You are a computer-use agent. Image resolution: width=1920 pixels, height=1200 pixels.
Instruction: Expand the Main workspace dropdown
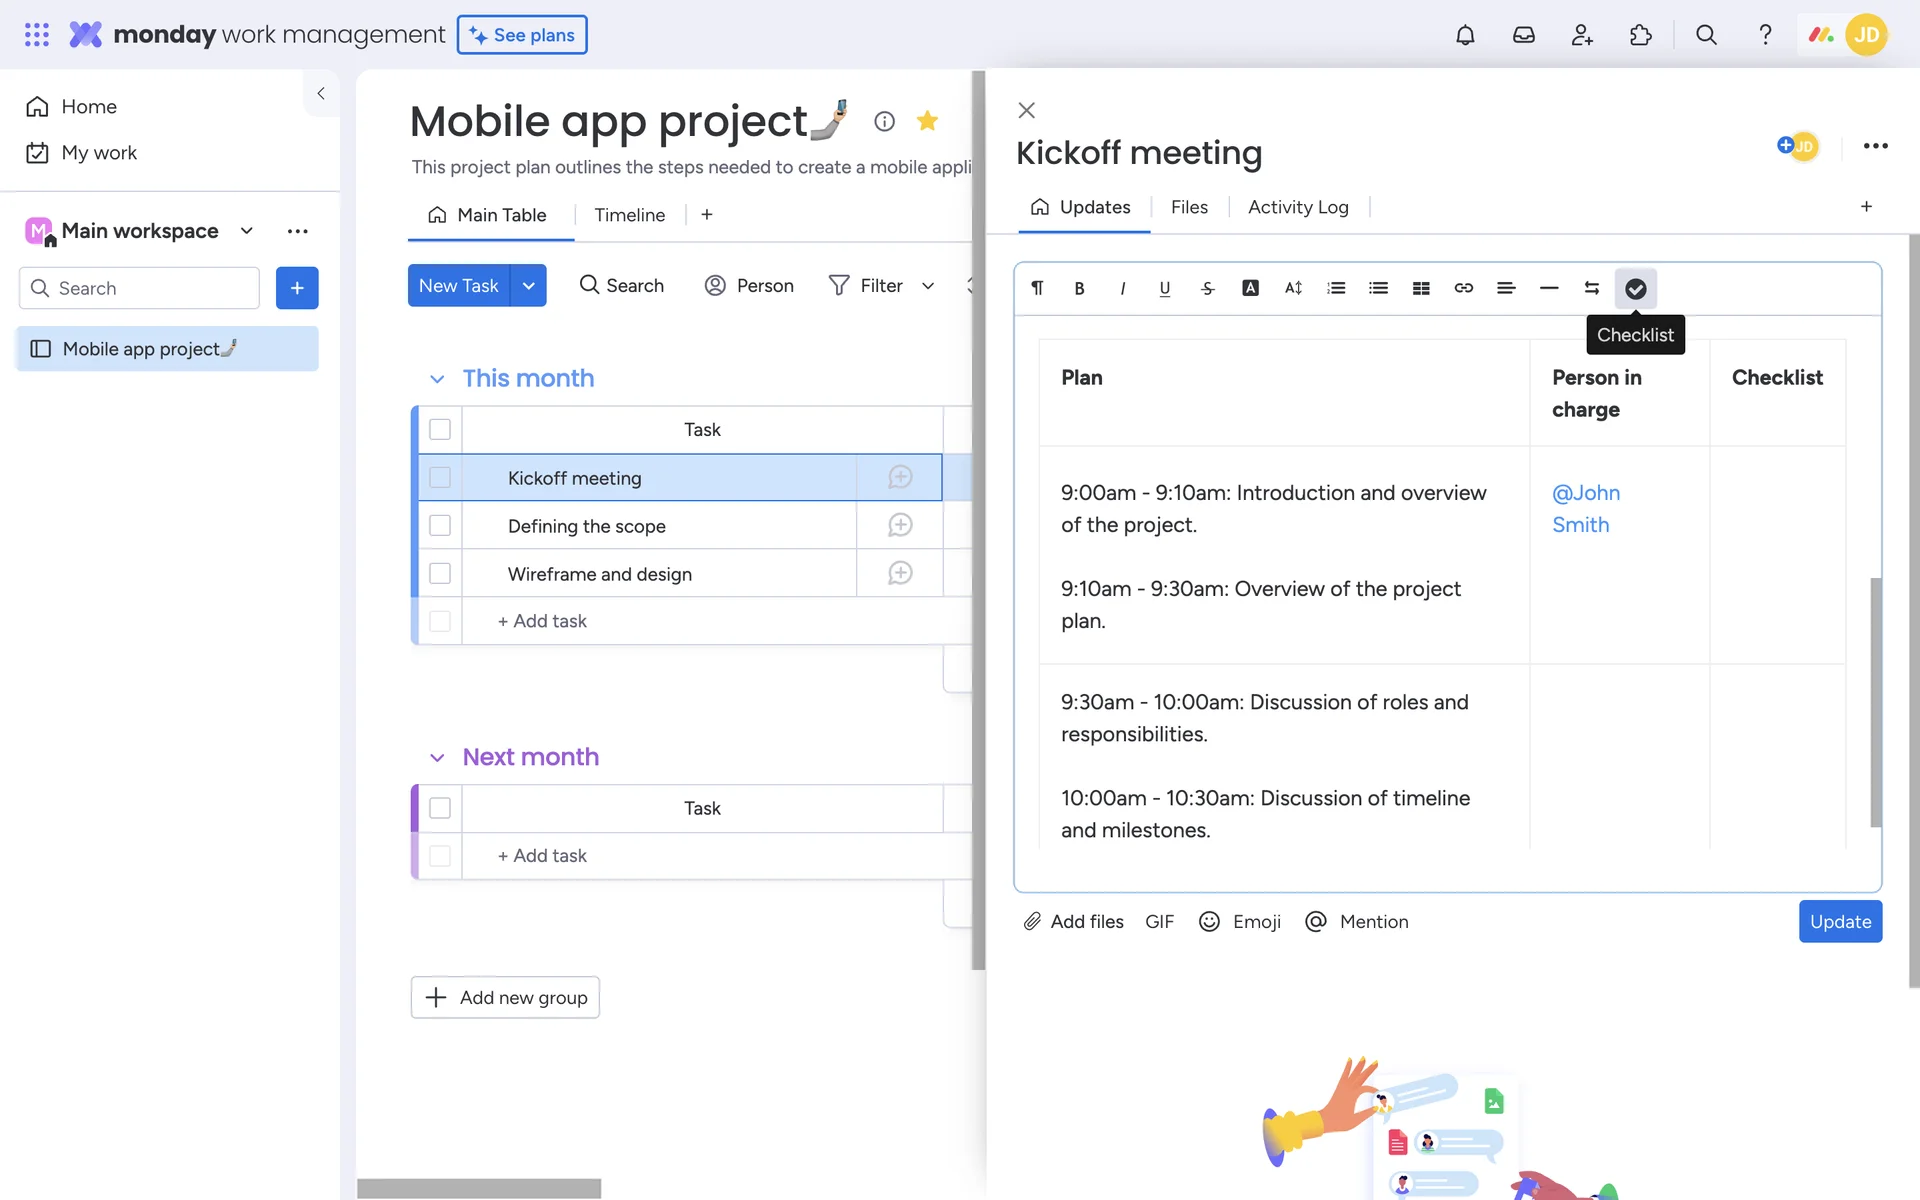click(247, 231)
